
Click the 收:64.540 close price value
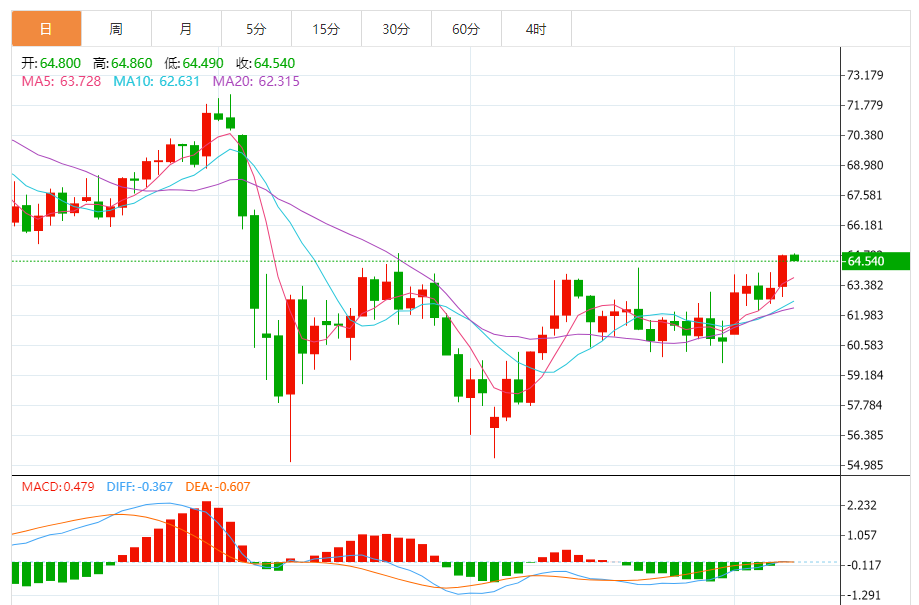click(x=266, y=63)
